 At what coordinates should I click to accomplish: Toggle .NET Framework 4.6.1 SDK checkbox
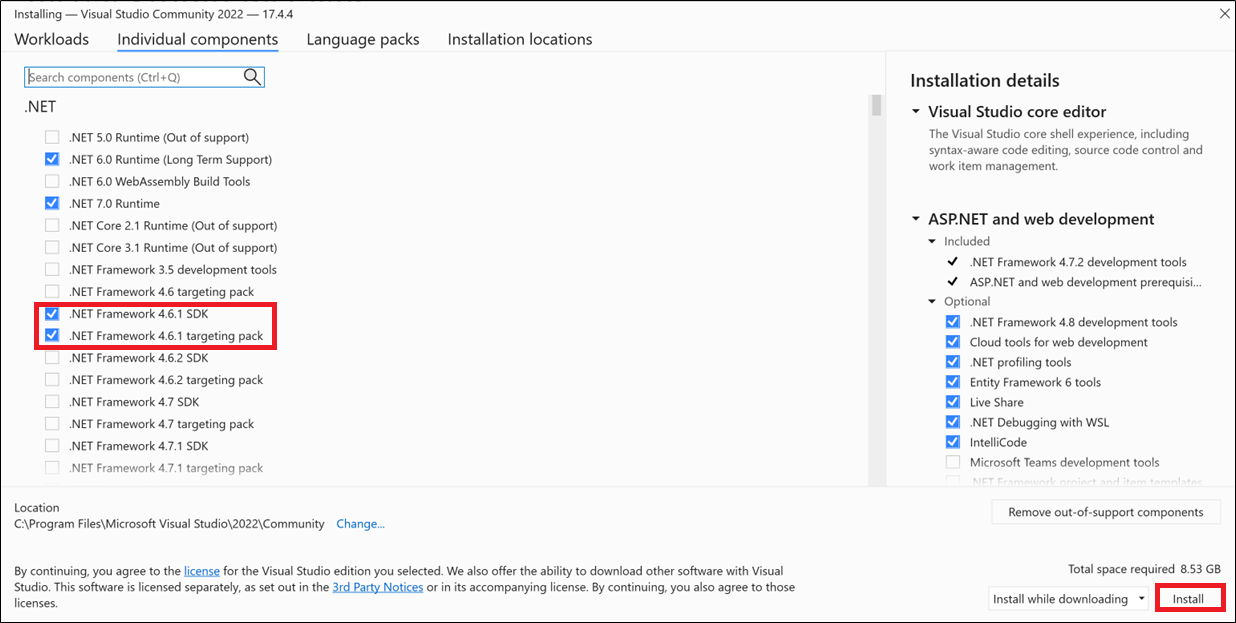[52, 314]
